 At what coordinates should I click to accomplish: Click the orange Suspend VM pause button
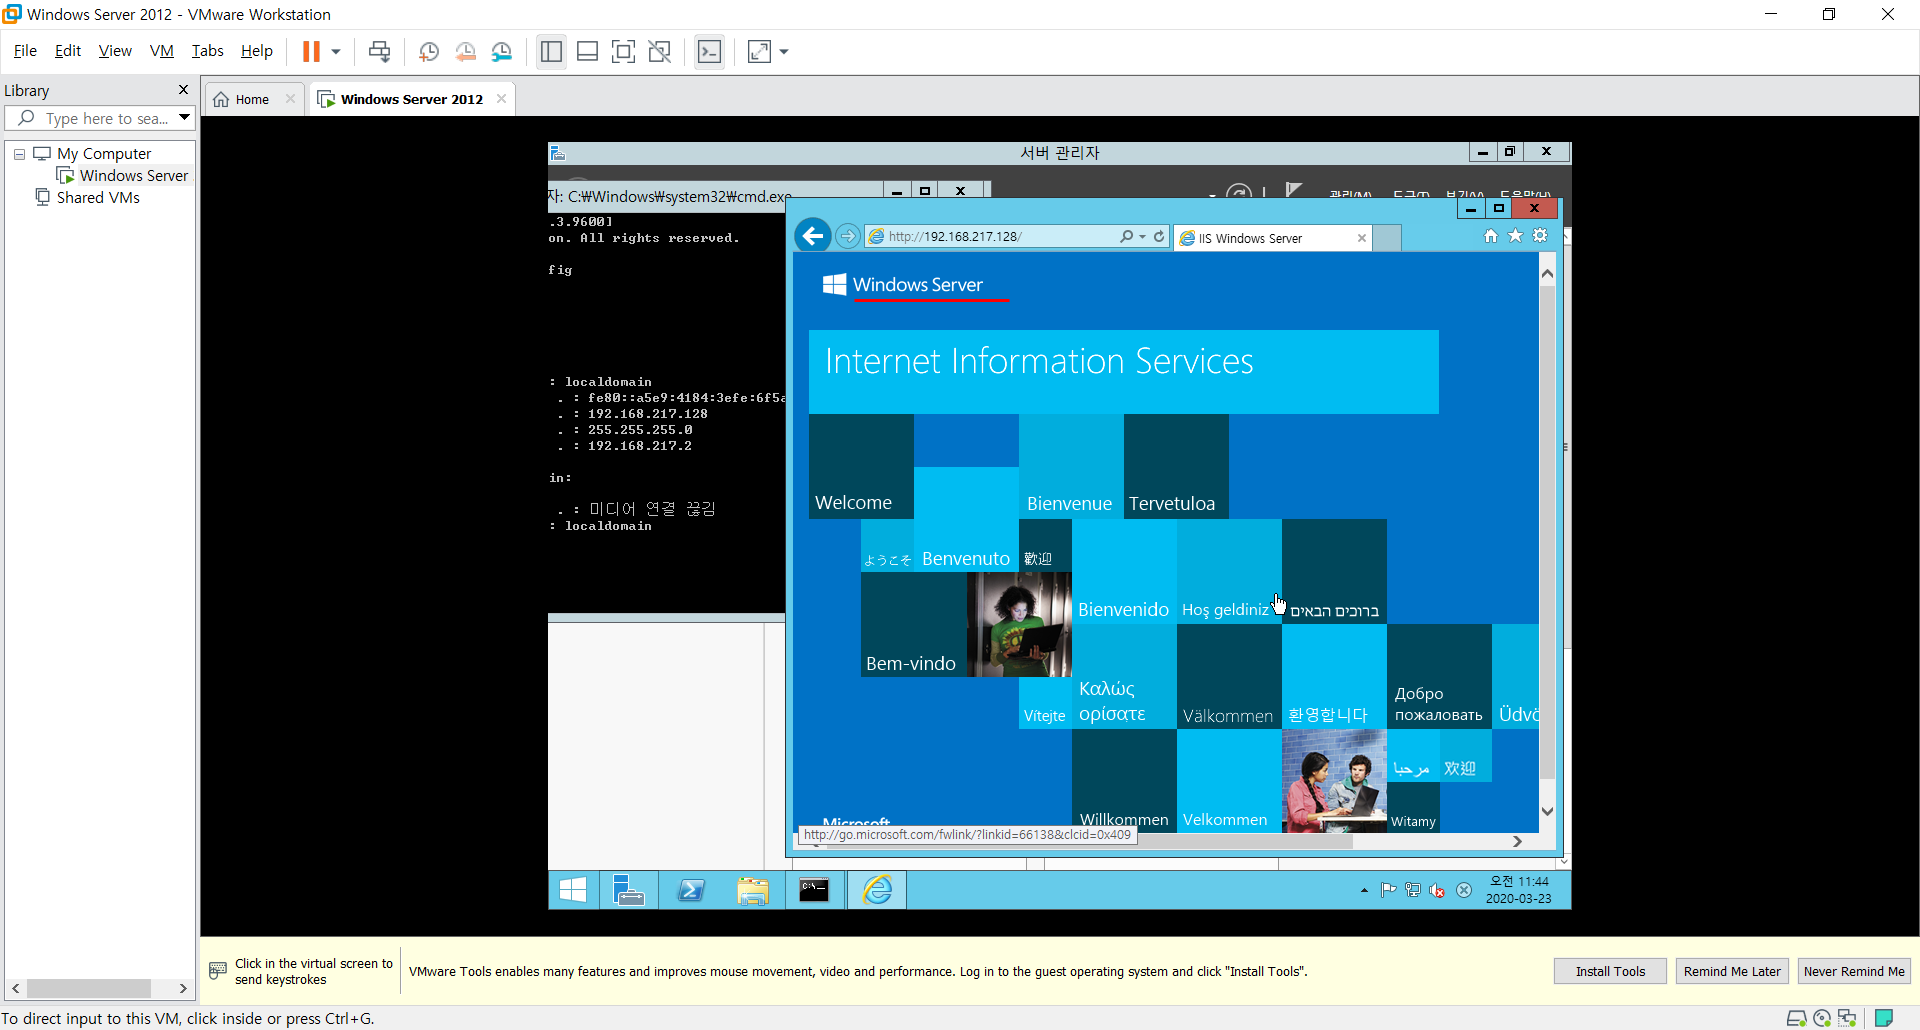(311, 52)
